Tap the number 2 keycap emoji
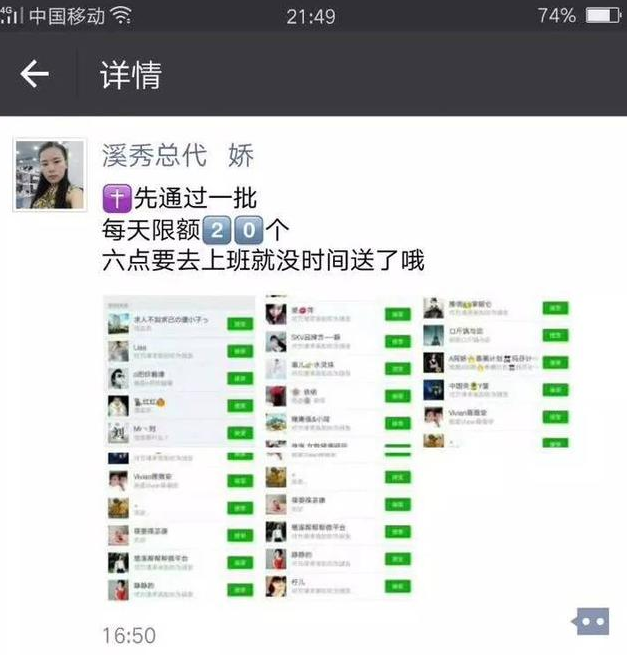Image resolution: width=627 pixels, height=655 pixels. 216,230
